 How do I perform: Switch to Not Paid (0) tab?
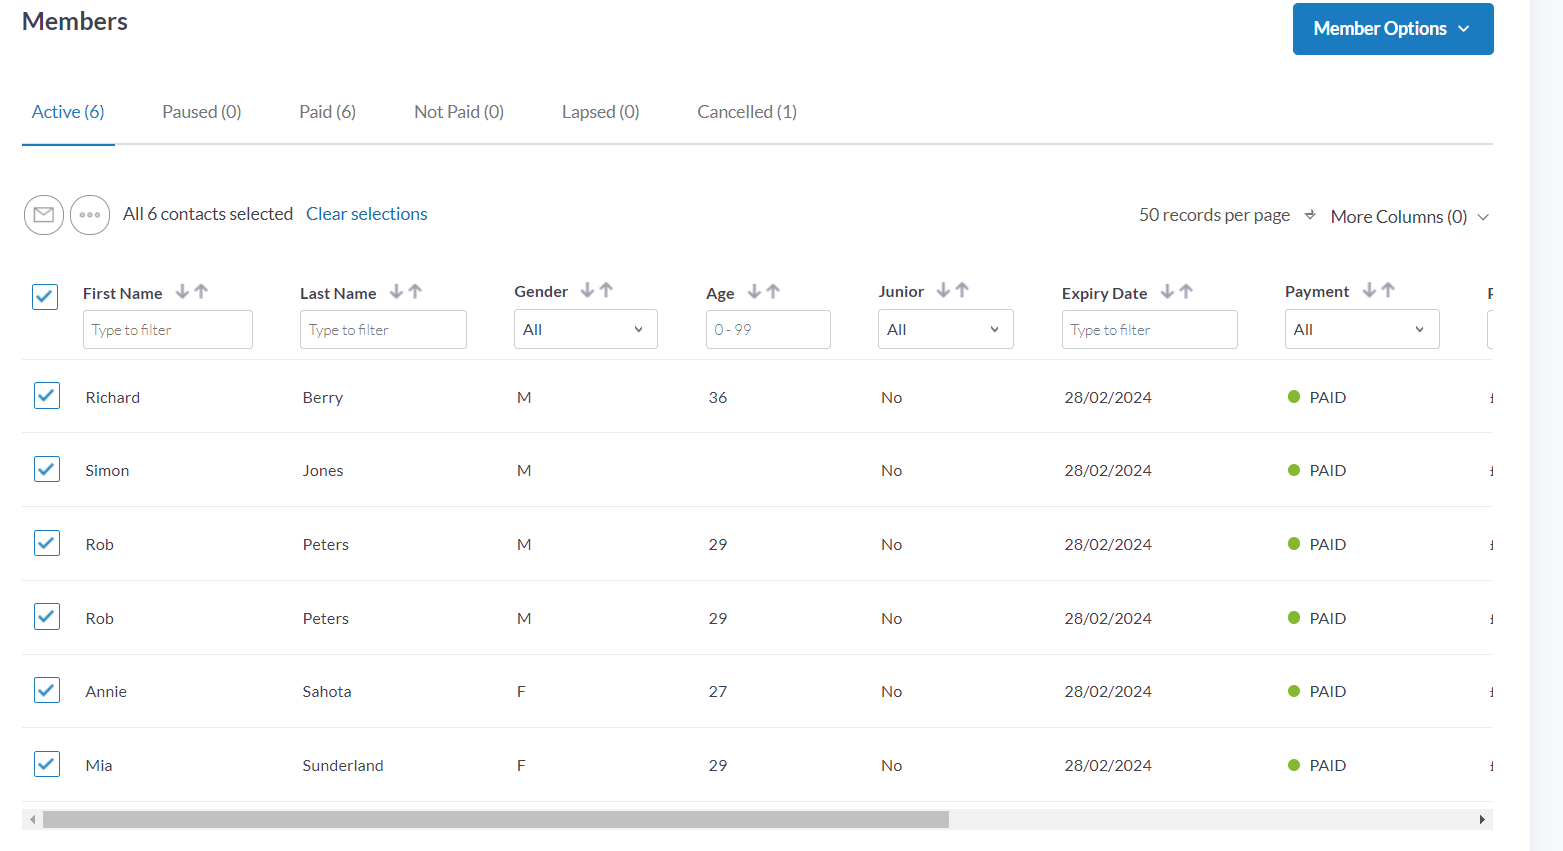pyautogui.click(x=459, y=112)
